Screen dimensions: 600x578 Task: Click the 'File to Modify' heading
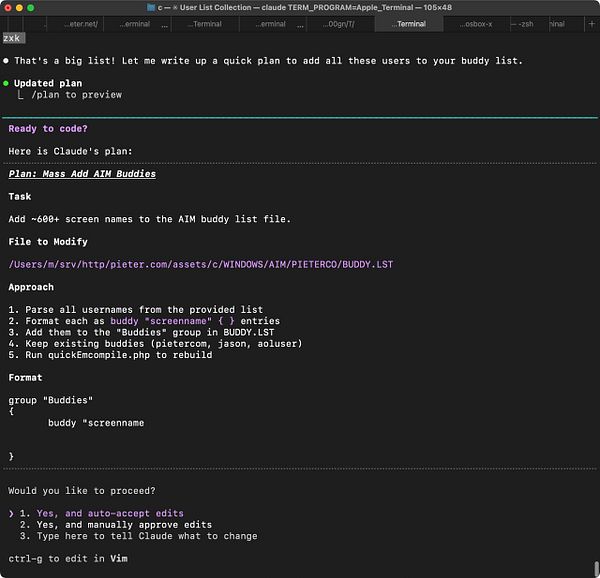[x=48, y=242]
